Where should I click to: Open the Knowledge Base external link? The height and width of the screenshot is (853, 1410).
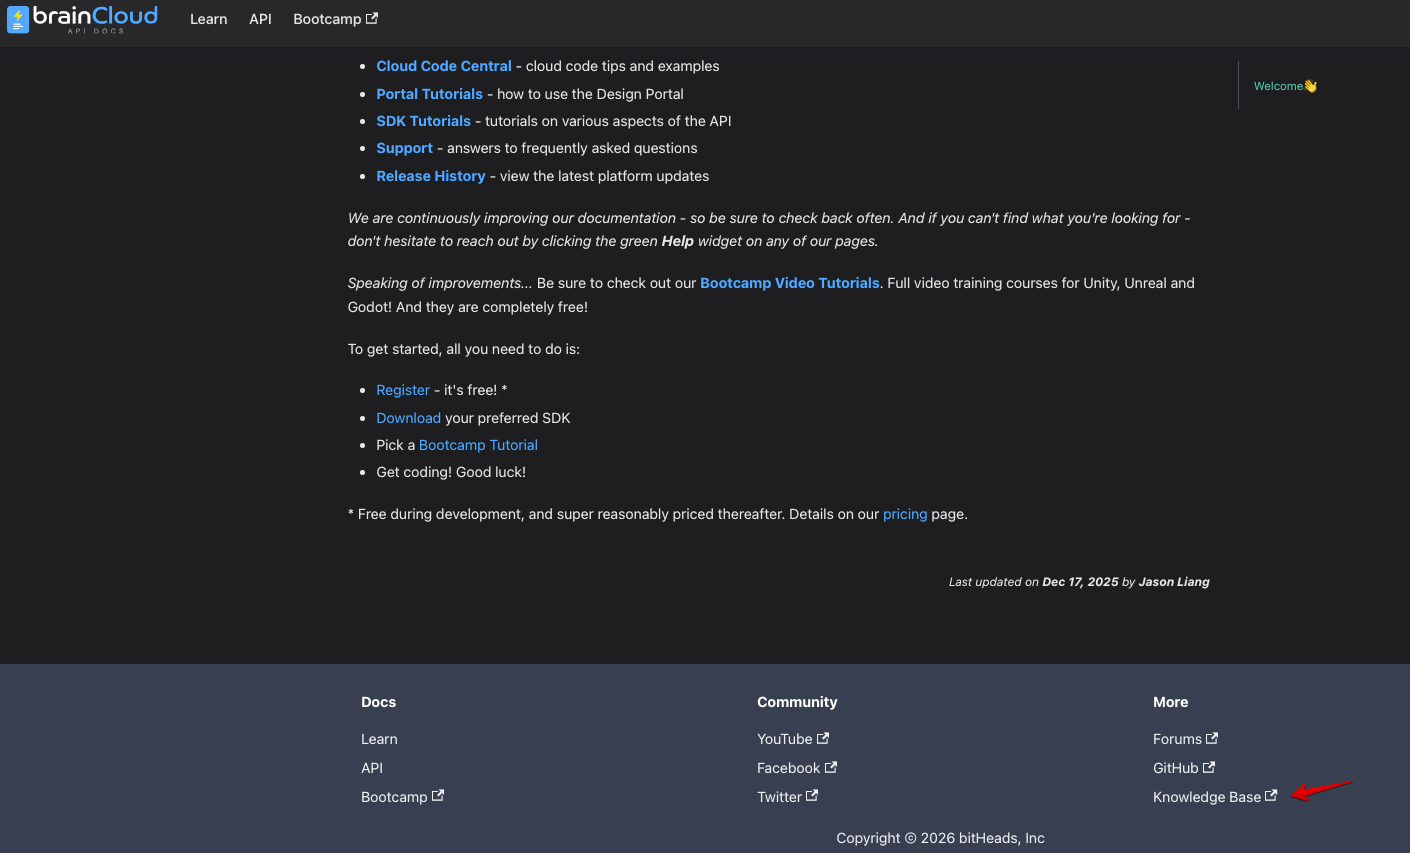(x=1214, y=796)
